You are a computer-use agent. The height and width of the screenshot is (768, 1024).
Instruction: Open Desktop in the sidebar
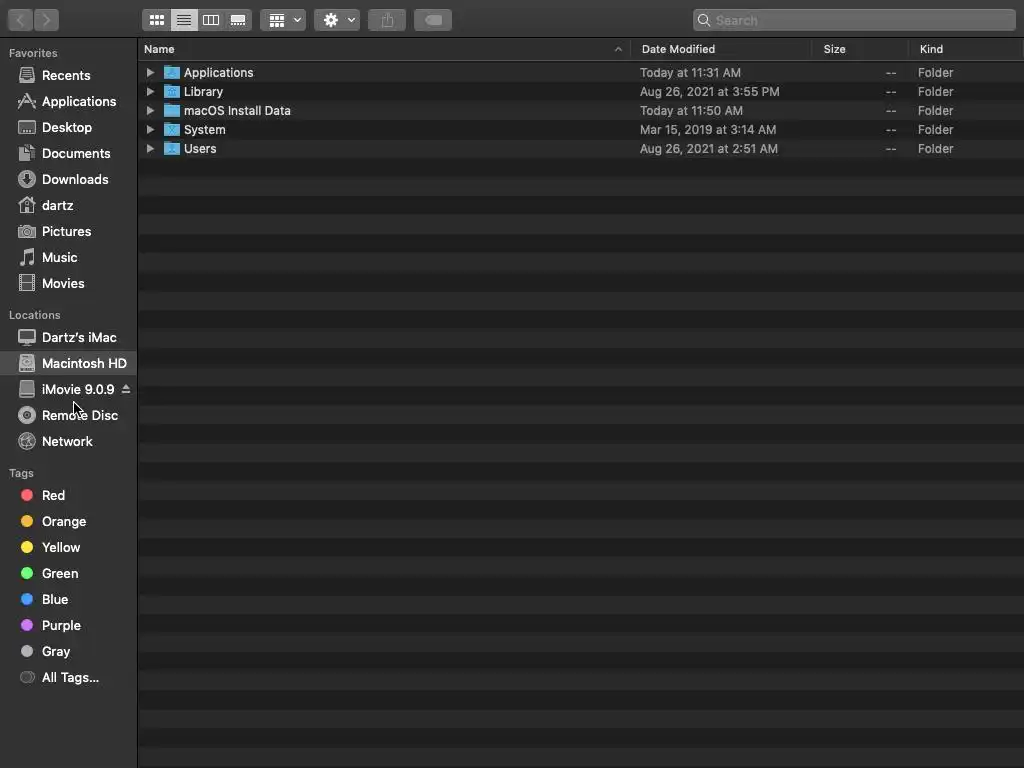click(68, 127)
